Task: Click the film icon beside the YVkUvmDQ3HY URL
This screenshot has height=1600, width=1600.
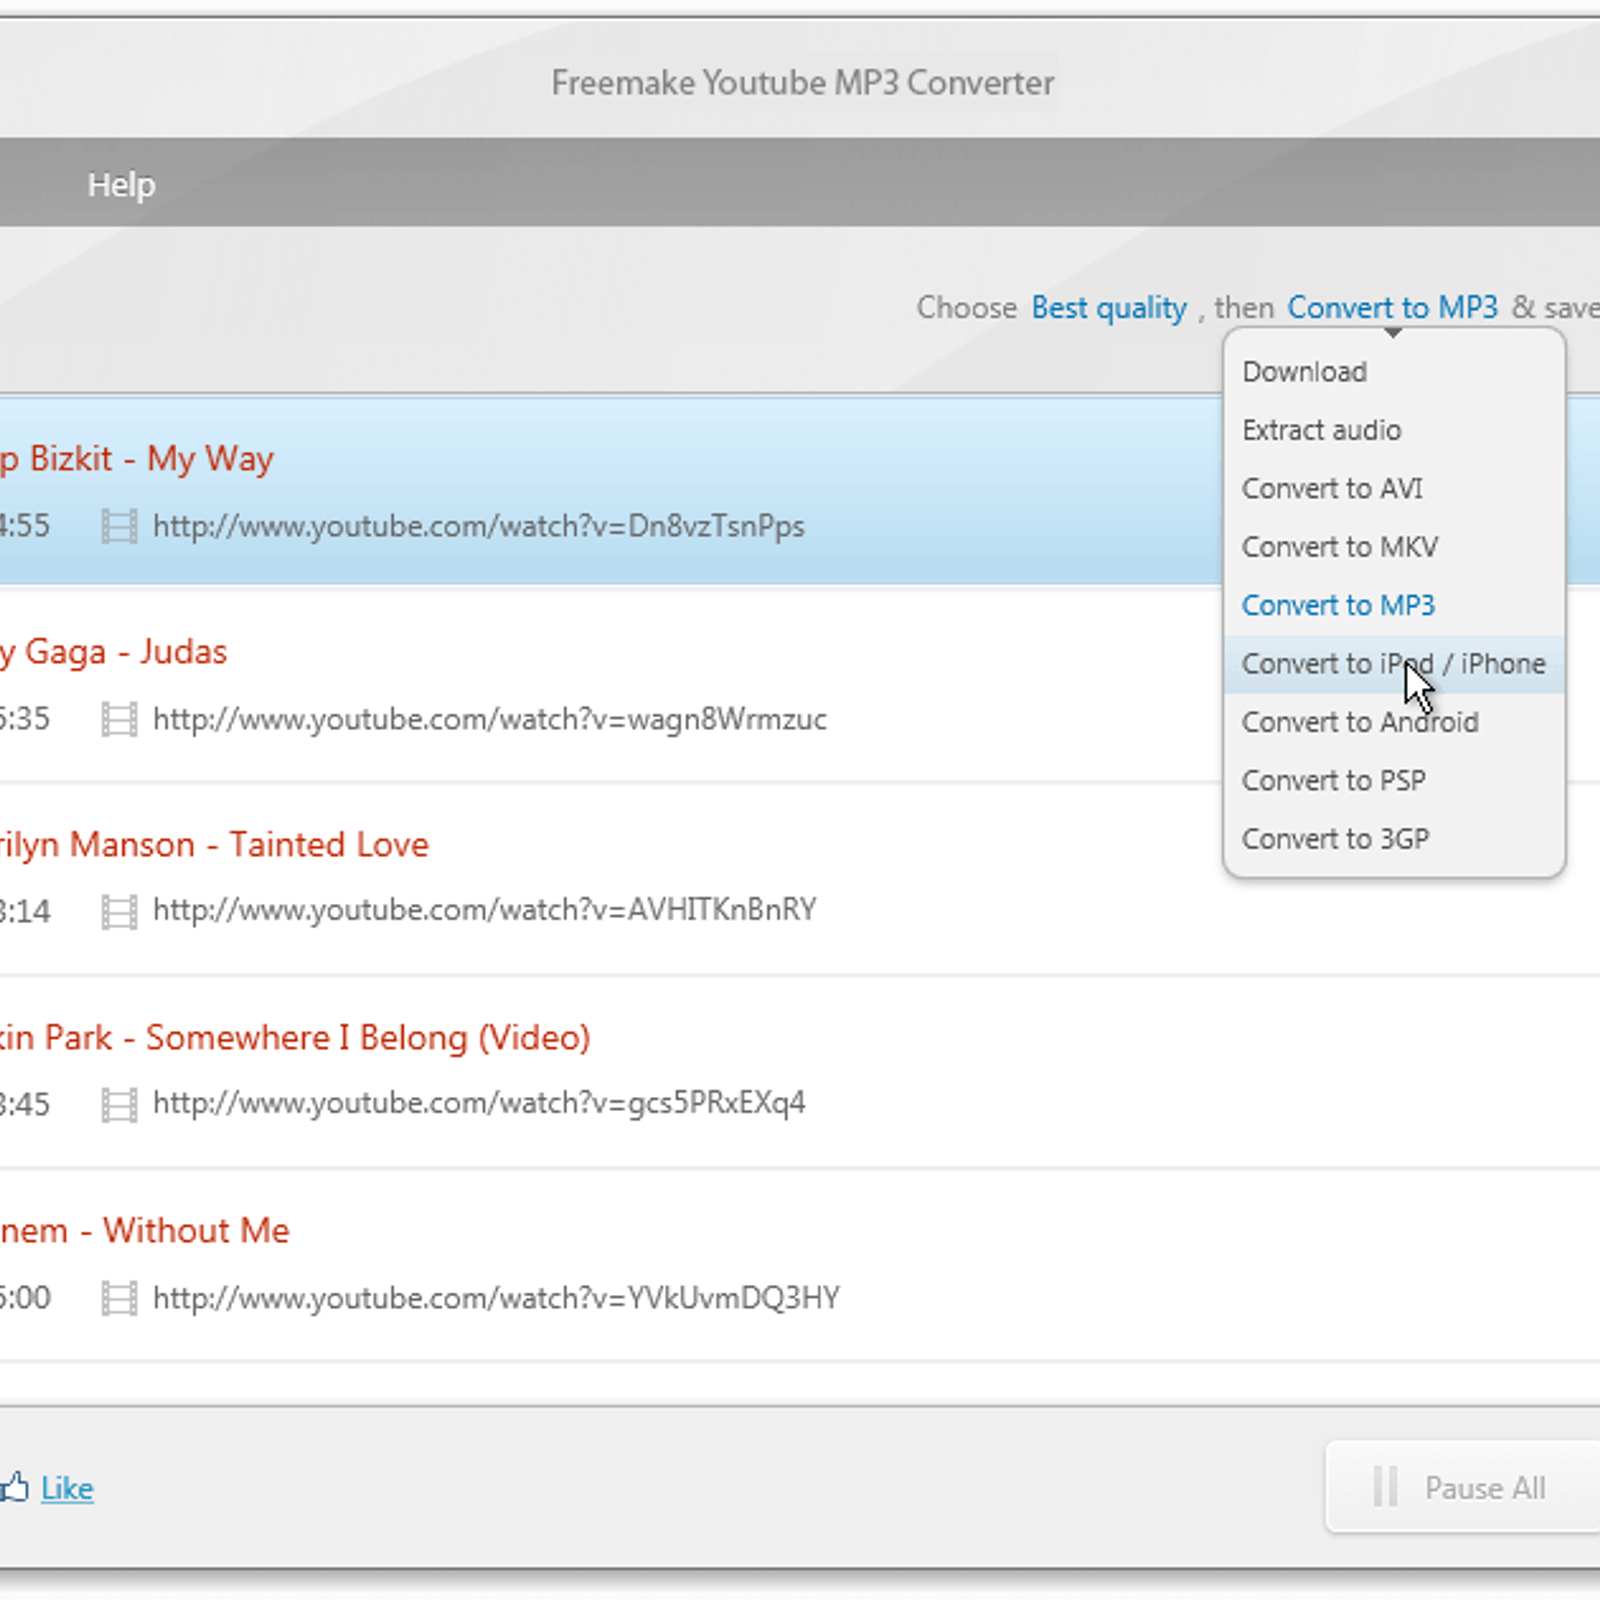Action: [119, 1299]
